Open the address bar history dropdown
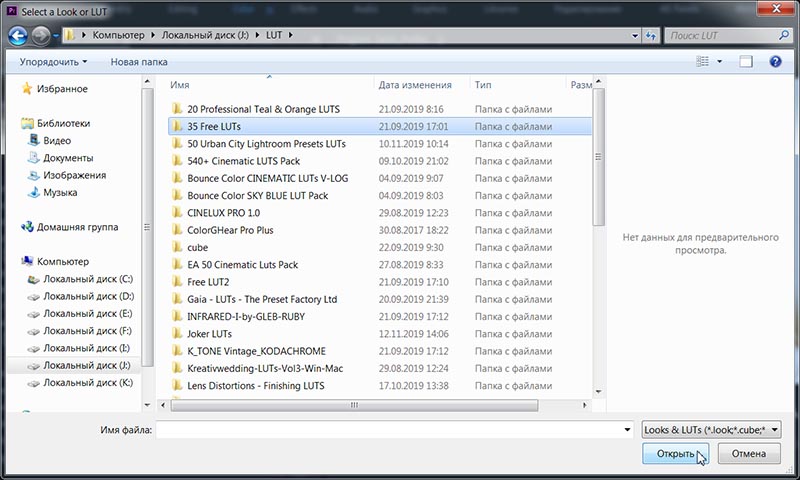This screenshot has width=800, height=480. coord(635,35)
